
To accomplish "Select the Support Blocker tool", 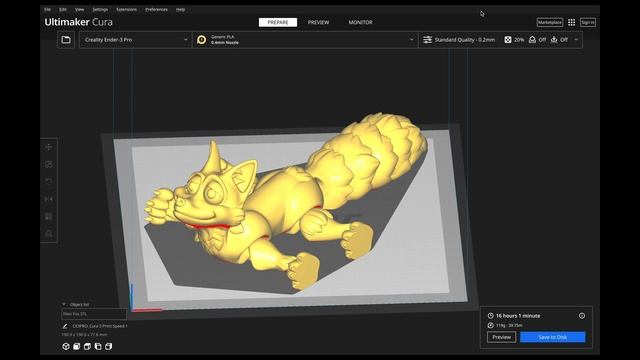I will [x=49, y=233].
